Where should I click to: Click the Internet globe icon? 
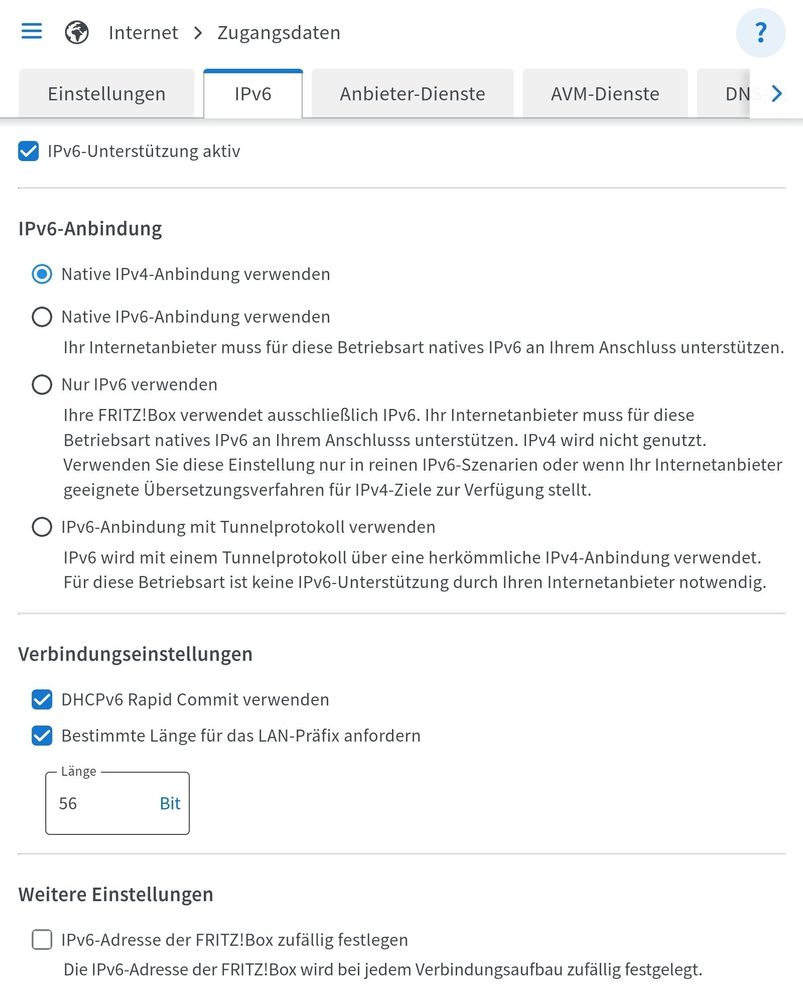coord(77,33)
